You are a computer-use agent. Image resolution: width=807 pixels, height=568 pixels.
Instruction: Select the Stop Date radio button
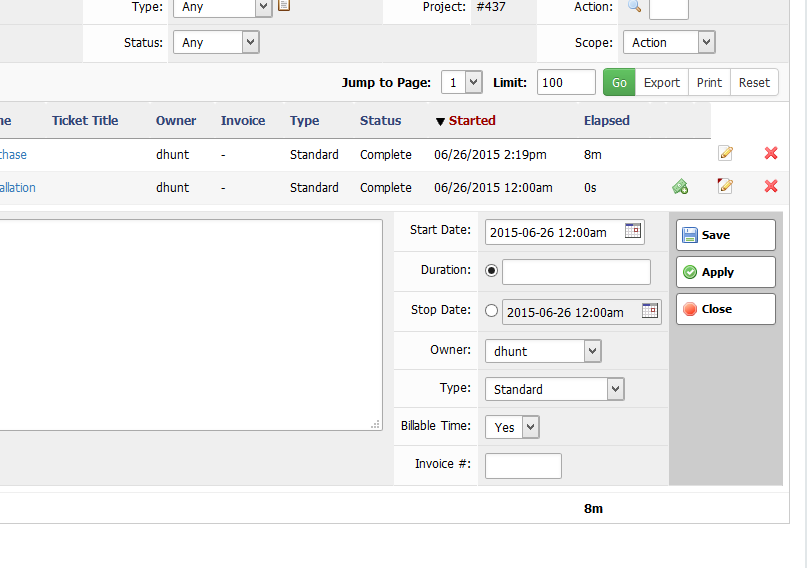coord(491,311)
